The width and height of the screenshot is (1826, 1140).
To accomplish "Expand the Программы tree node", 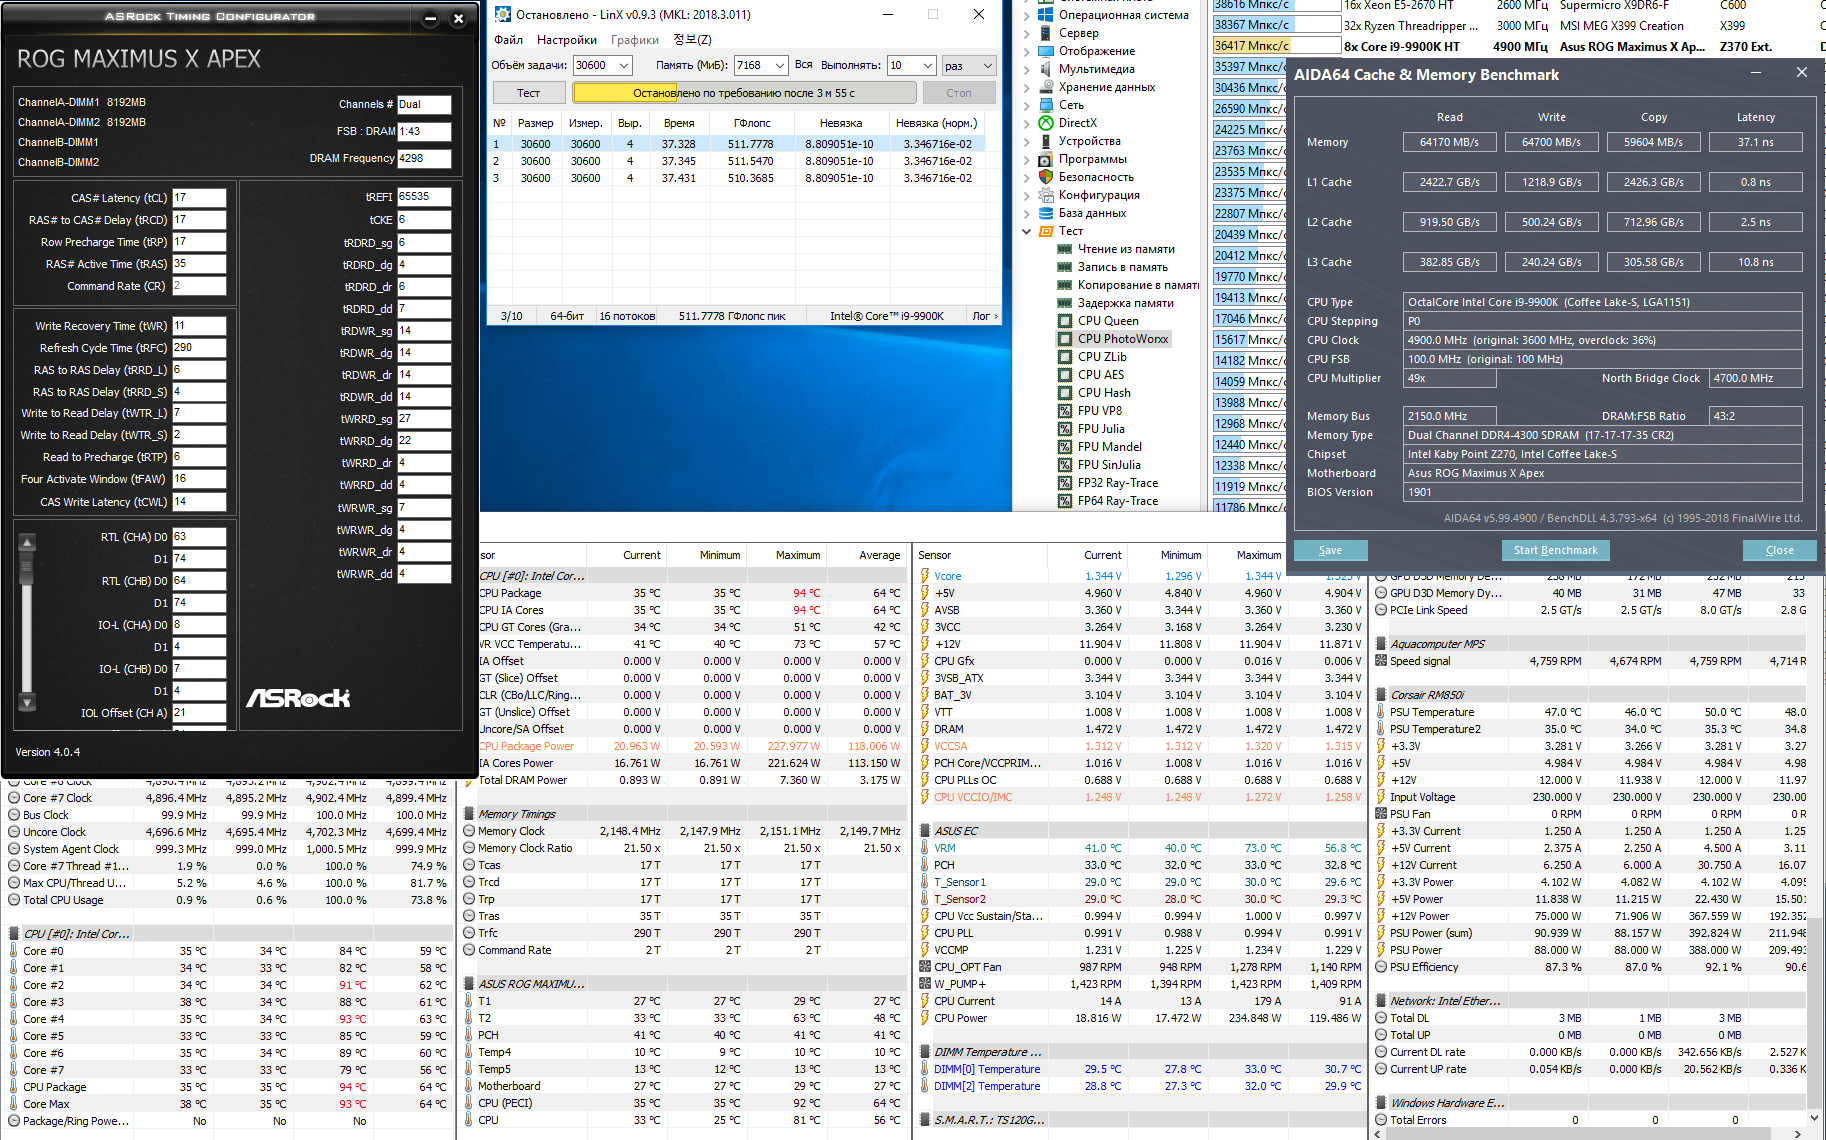I will 1026,159.
